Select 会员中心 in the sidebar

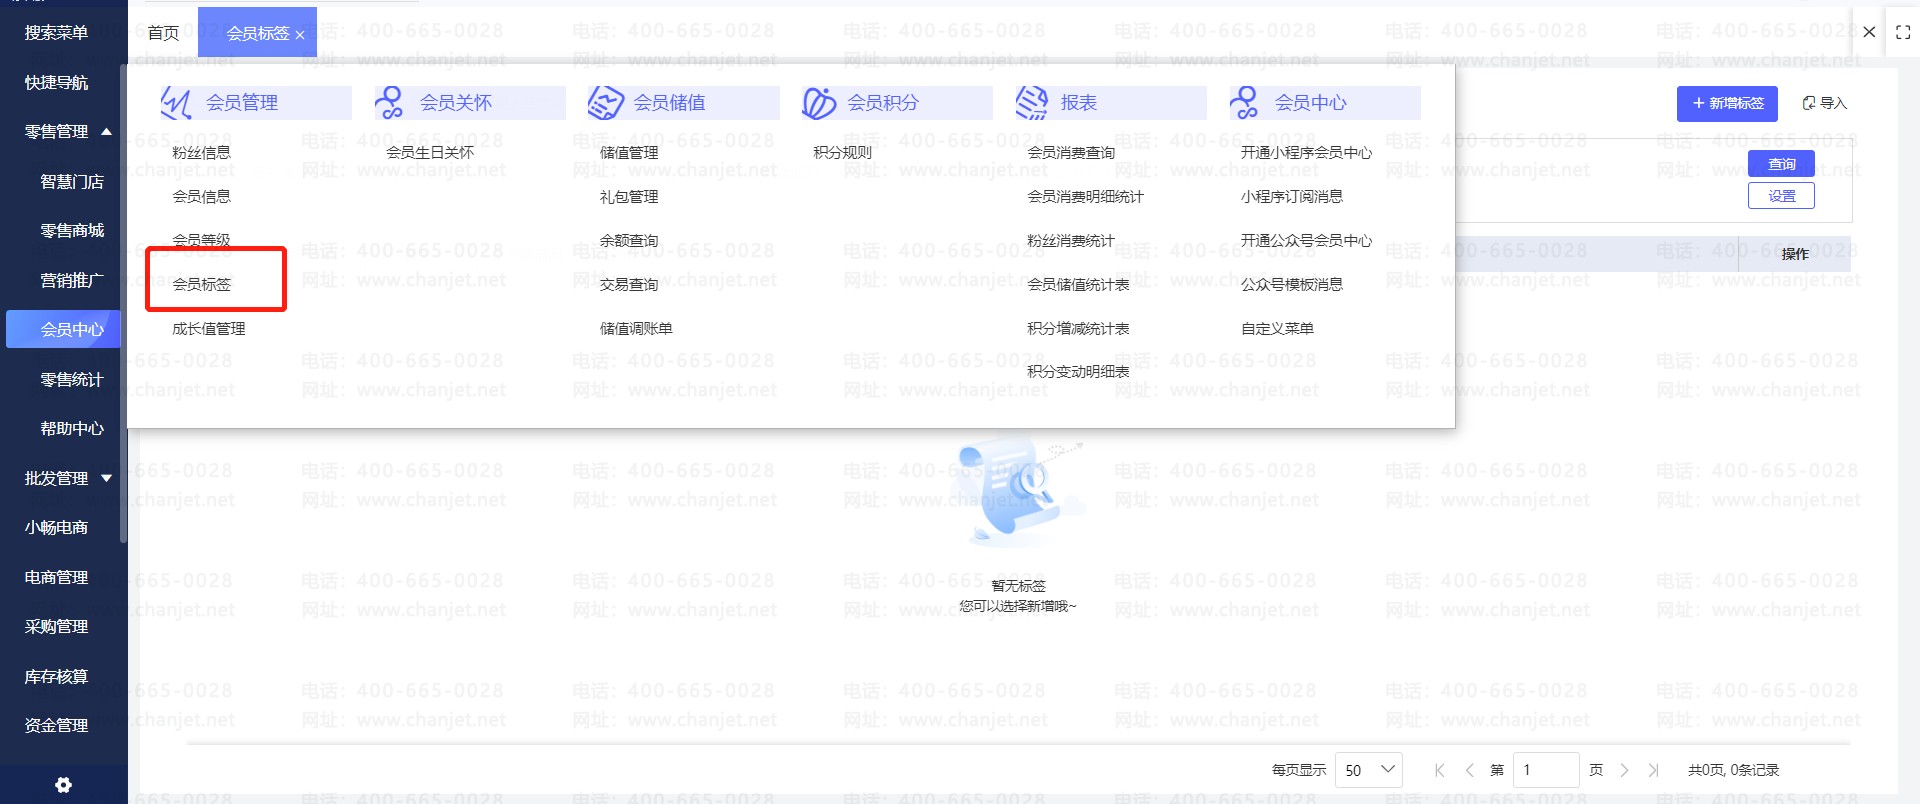(x=64, y=329)
